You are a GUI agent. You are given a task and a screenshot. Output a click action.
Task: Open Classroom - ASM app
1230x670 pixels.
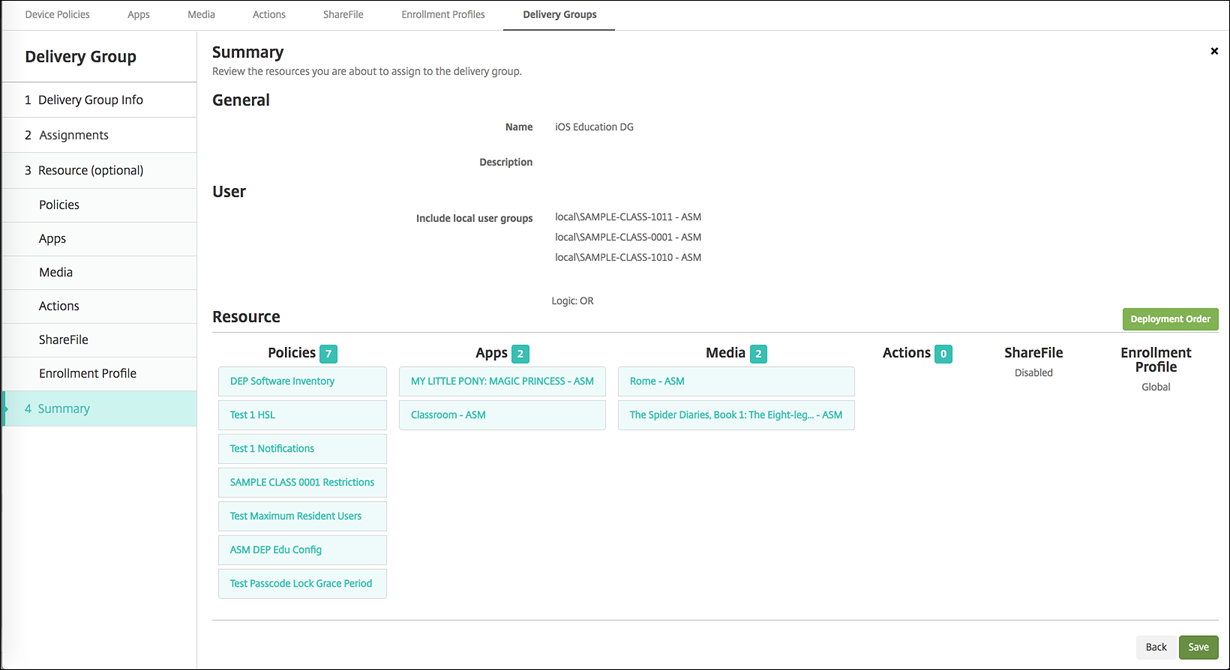pos(502,415)
